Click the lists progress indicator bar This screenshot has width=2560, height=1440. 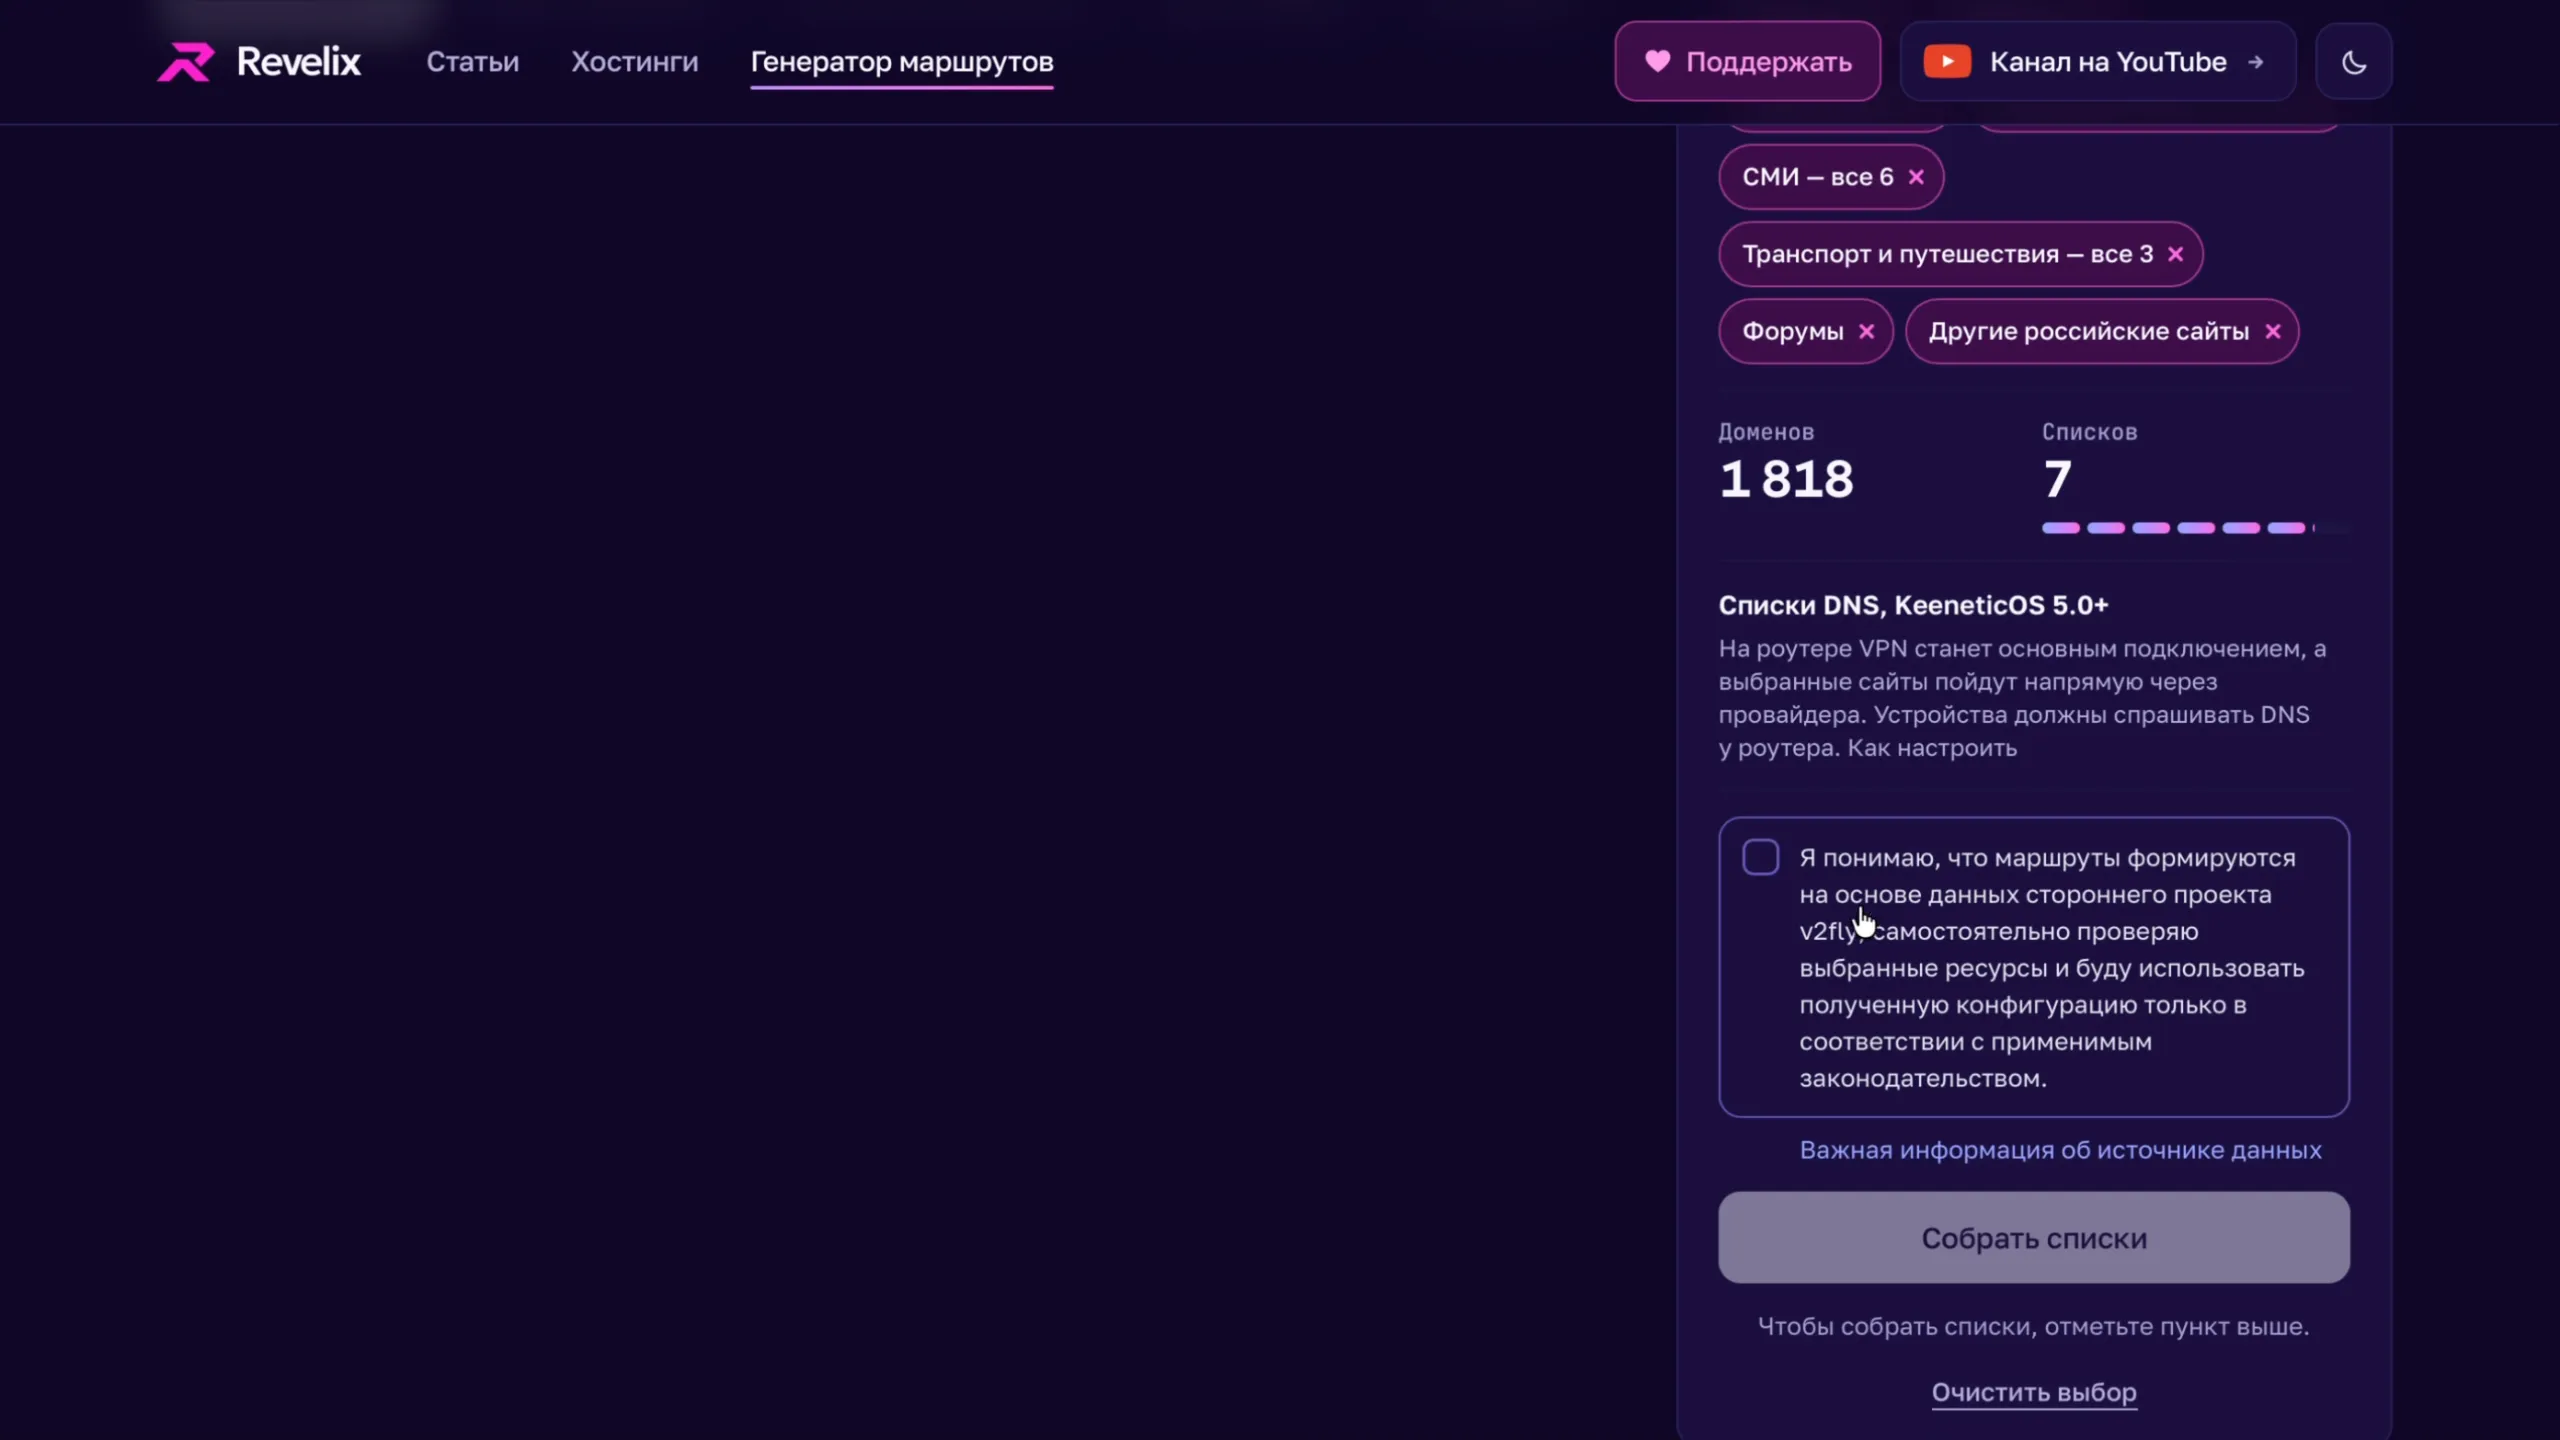click(2195, 528)
